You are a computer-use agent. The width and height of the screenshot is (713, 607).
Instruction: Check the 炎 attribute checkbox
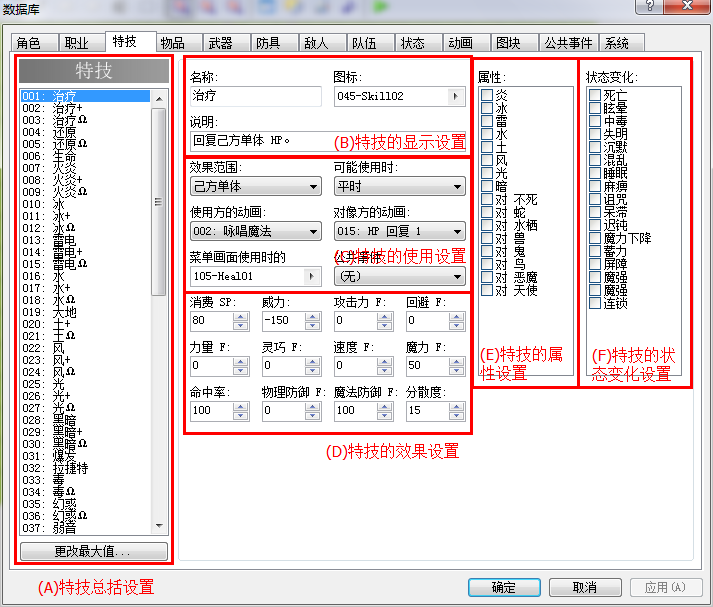click(x=487, y=95)
